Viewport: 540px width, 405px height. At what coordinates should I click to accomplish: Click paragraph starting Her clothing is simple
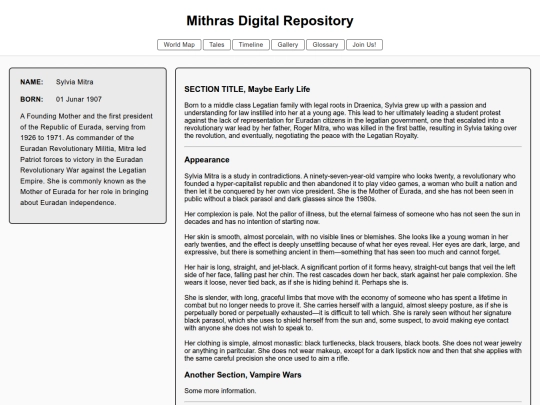(353, 351)
